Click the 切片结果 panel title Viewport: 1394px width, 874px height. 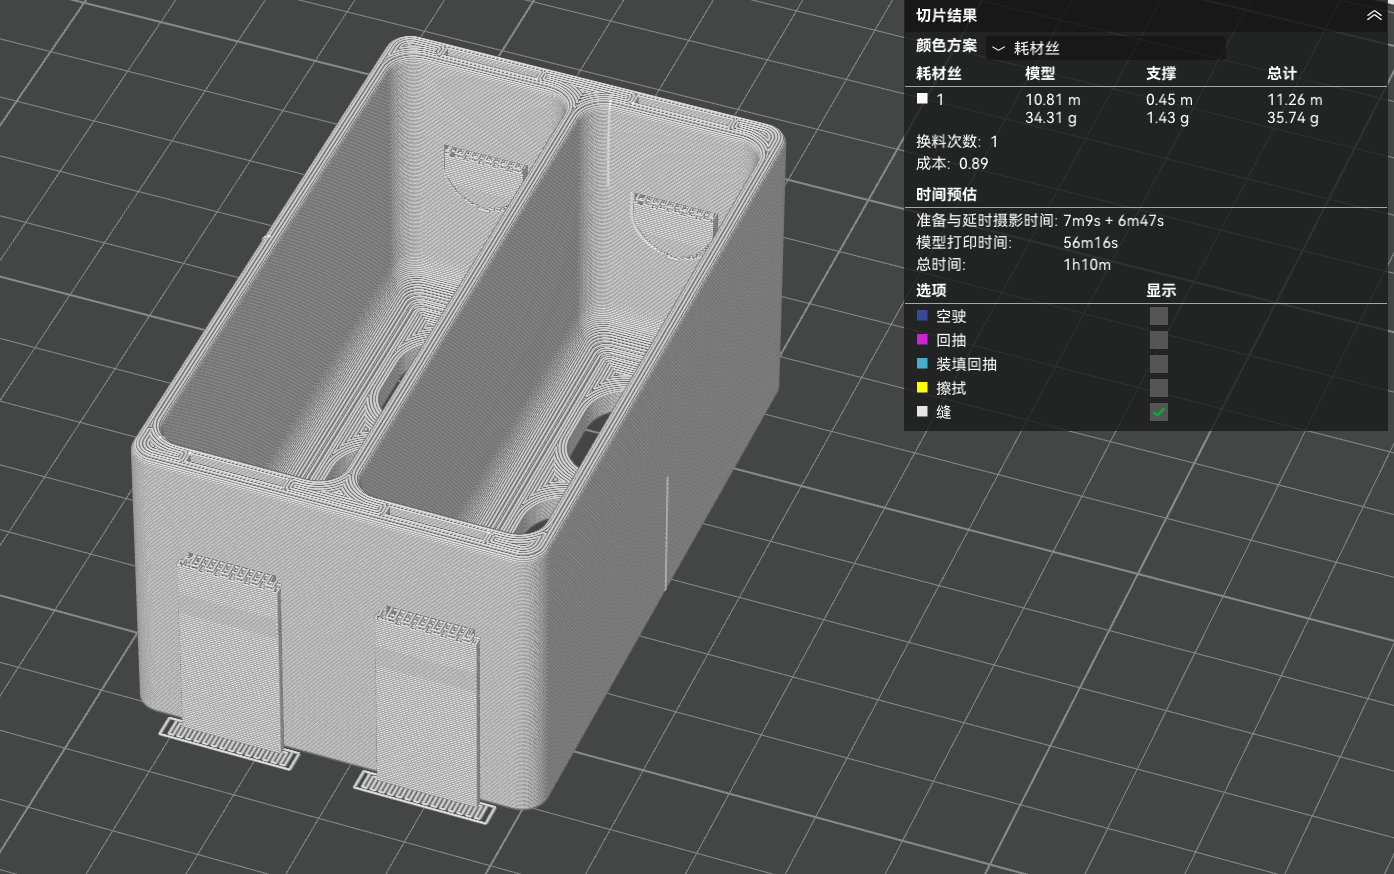coord(946,15)
